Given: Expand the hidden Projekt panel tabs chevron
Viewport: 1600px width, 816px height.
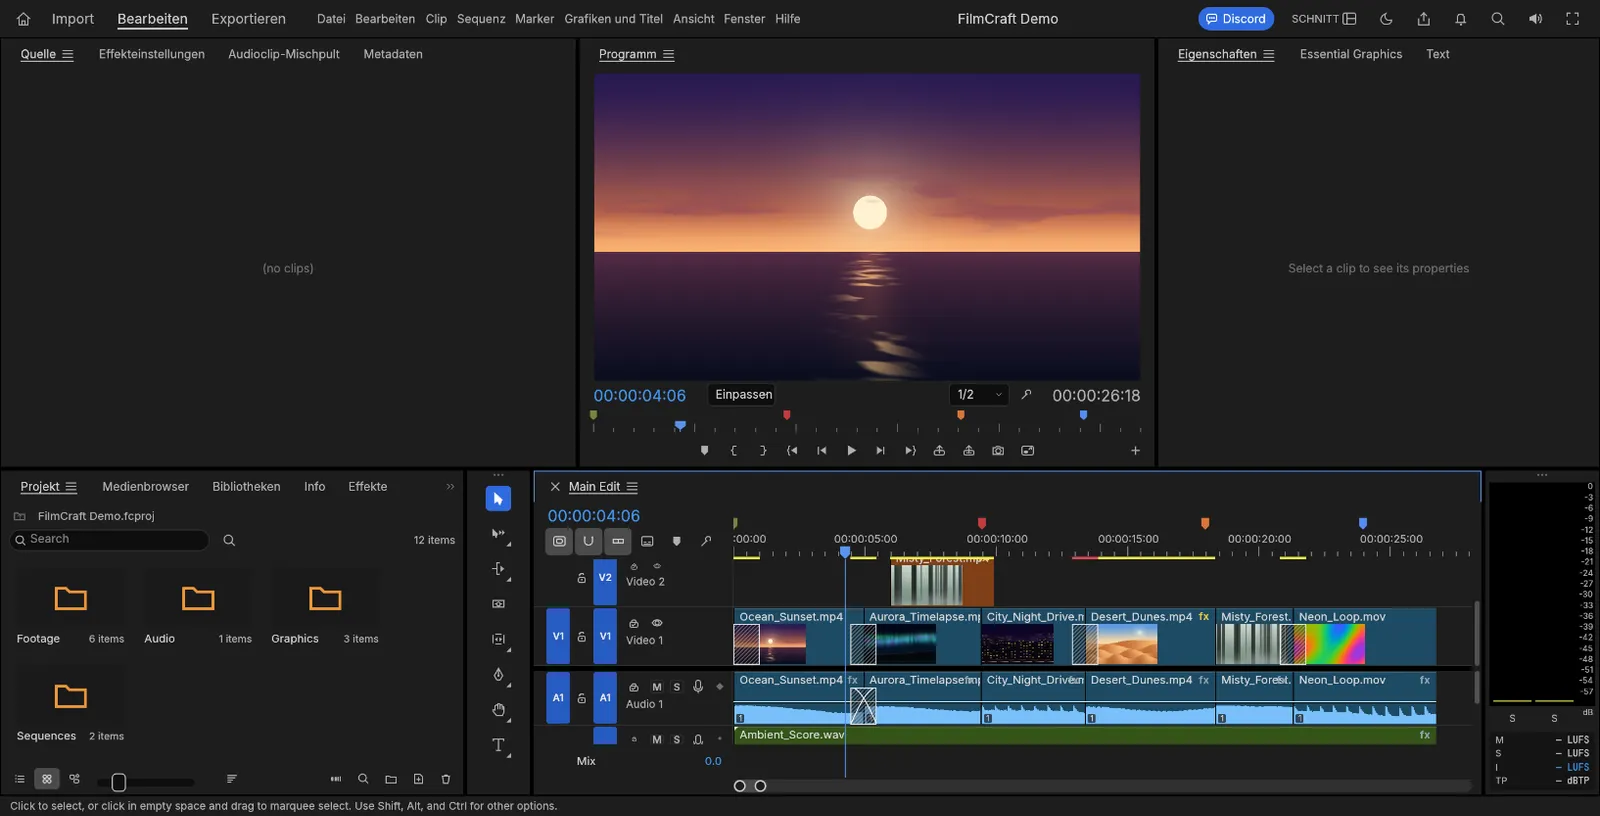Looking at the screenshot, I should point(450,487).
